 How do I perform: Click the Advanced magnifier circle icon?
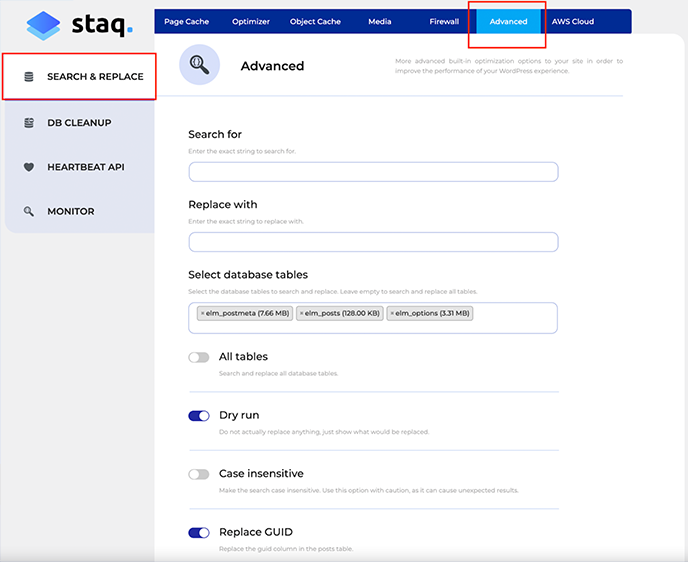[200, 65]
